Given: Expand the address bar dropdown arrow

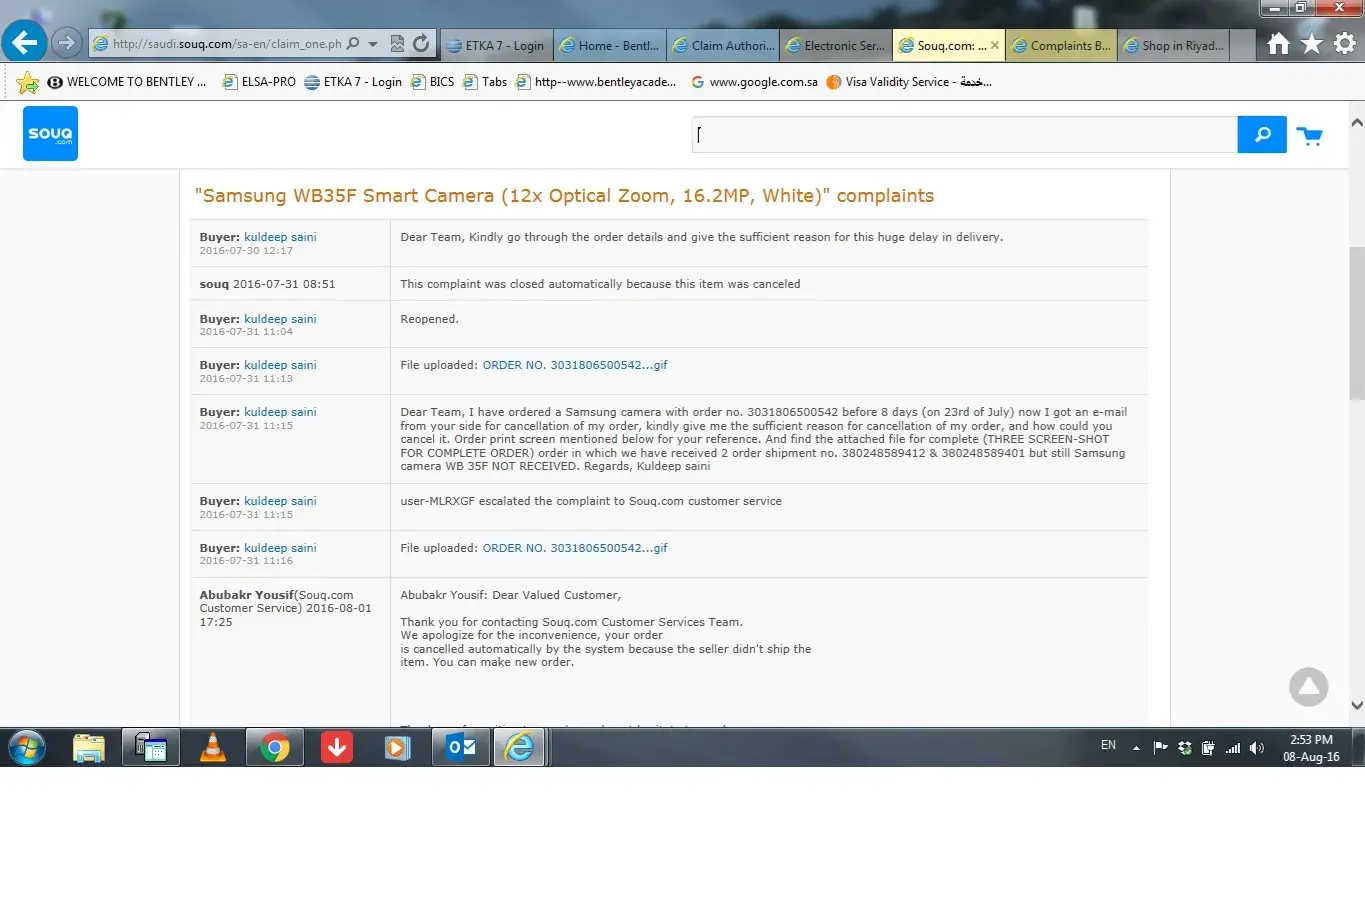Looking at the screenshot, I should 373,44.
